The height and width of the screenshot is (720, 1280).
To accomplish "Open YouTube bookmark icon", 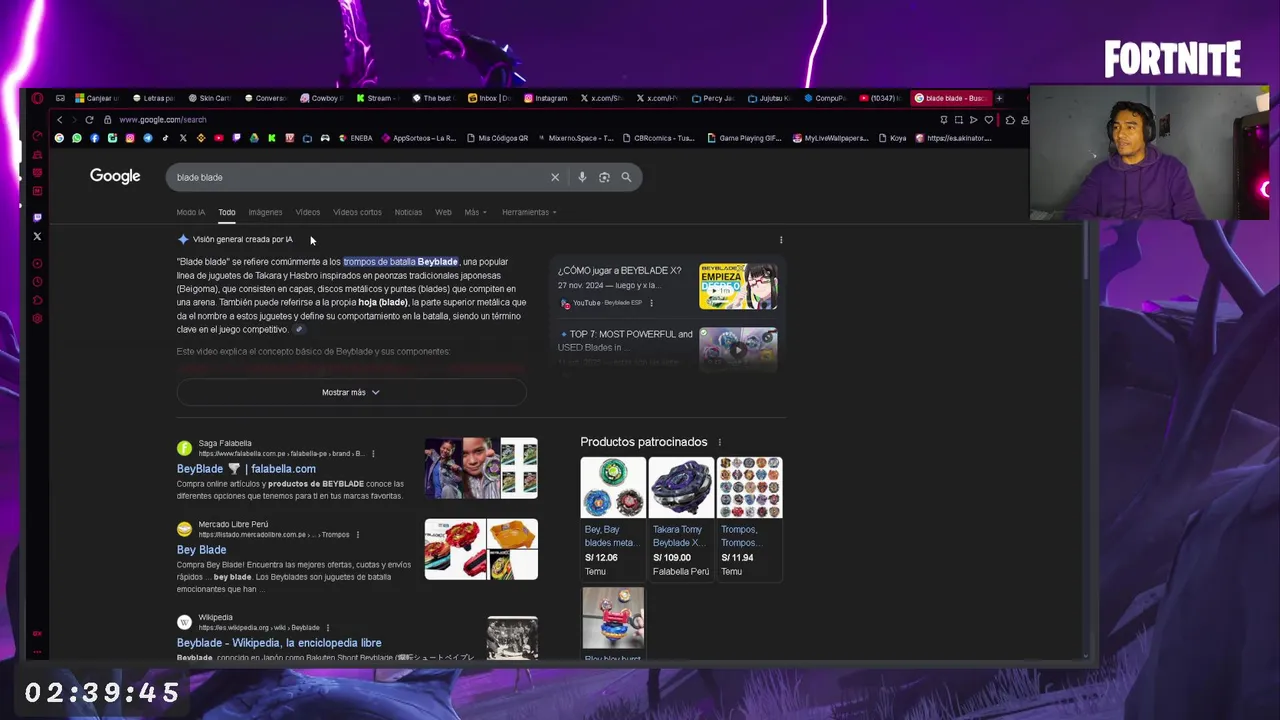I will pos(219,138).
